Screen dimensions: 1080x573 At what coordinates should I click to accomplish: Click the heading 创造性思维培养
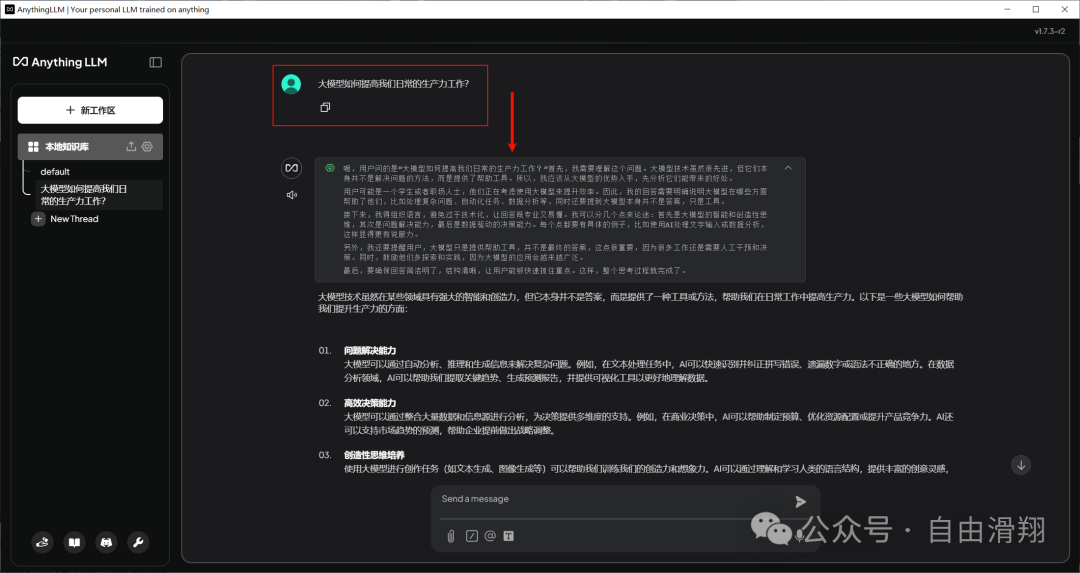tap(374, 455)
